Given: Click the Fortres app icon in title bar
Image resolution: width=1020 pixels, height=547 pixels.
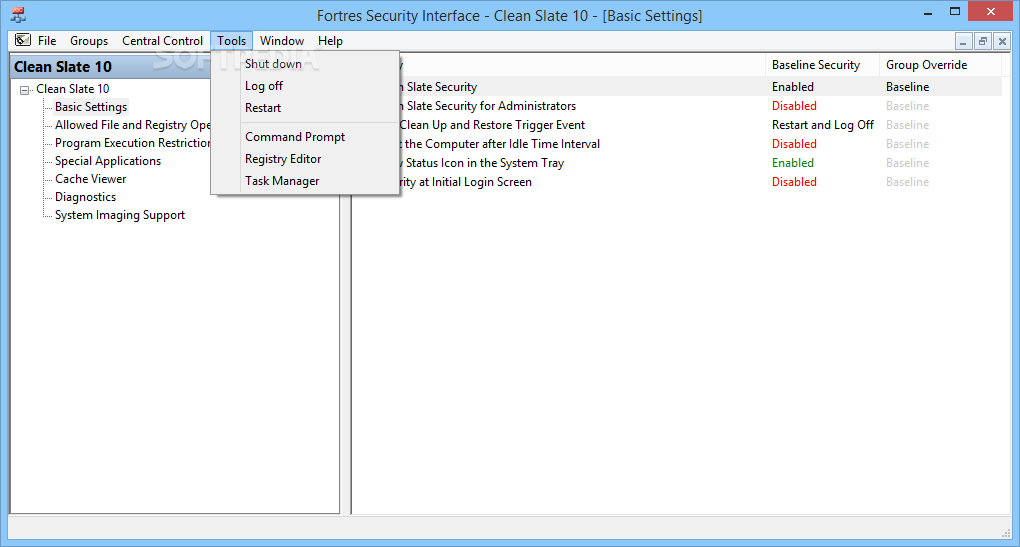Looking at the screenshot, I should coord(18,15).
